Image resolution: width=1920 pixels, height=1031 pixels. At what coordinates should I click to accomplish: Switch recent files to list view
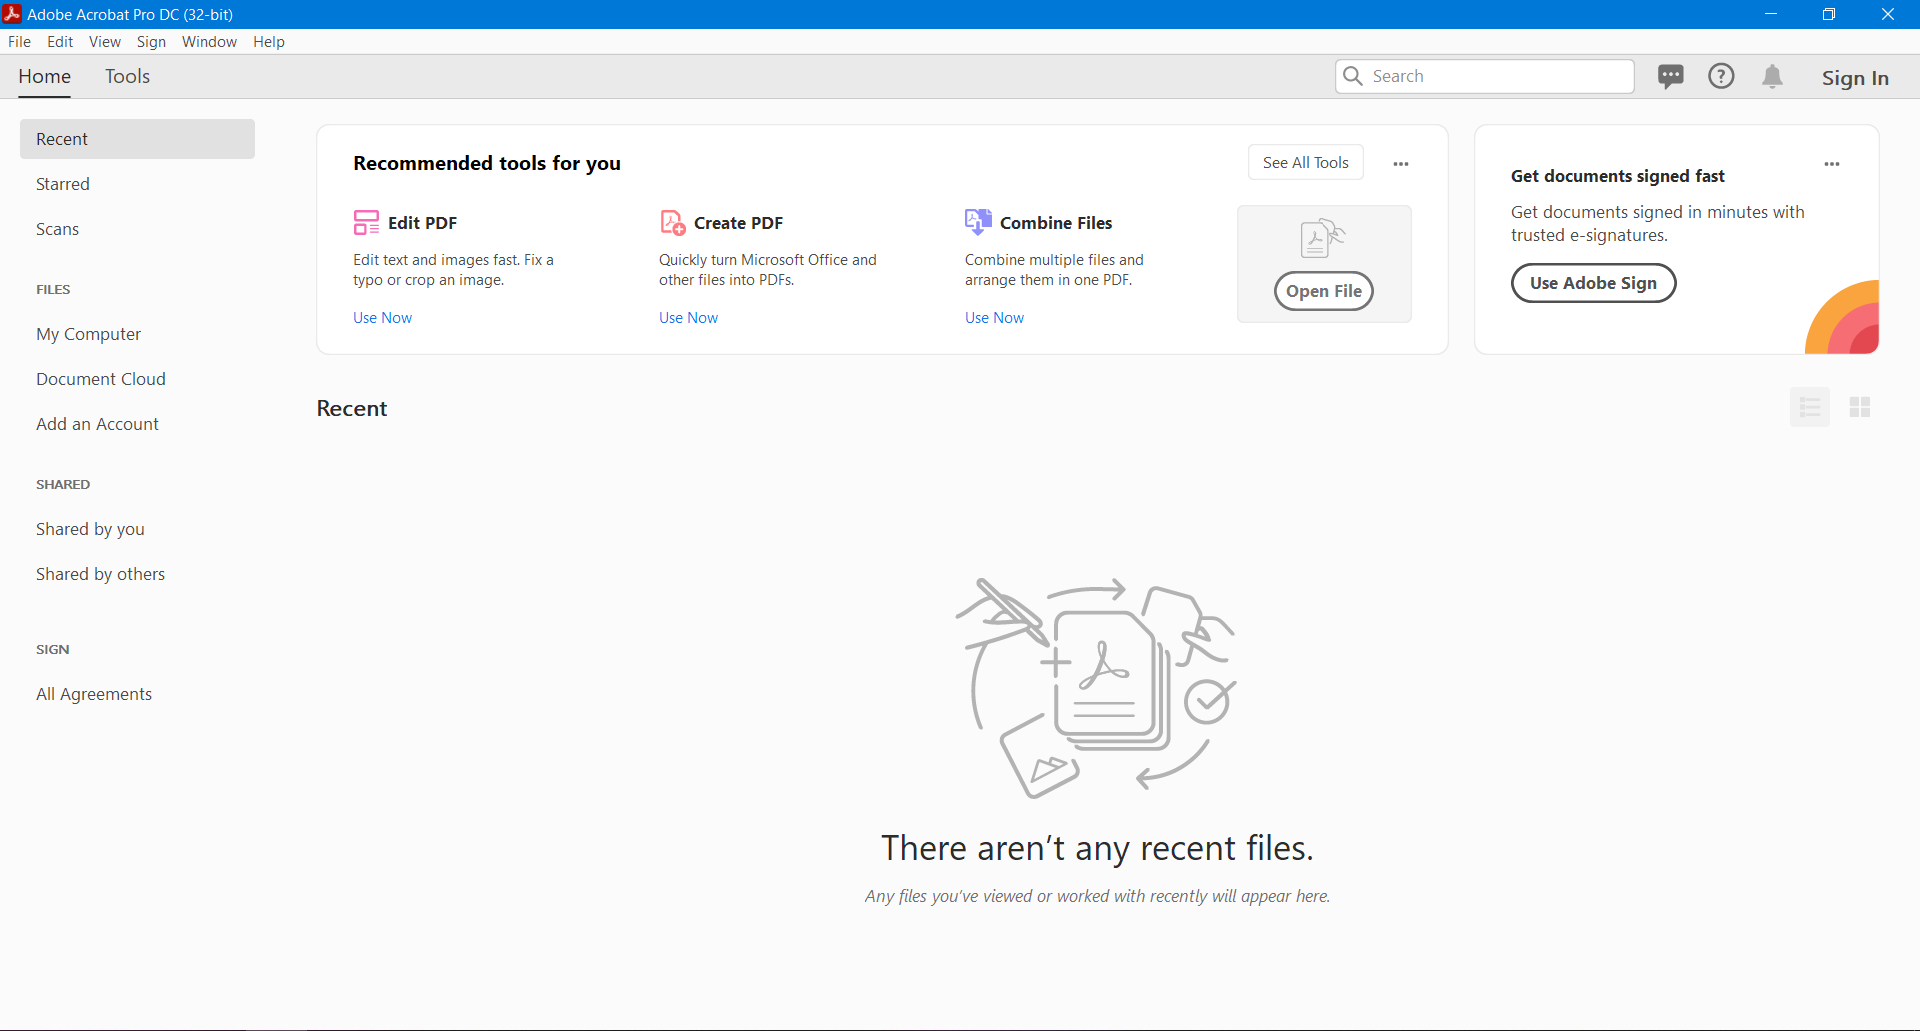1810,407
